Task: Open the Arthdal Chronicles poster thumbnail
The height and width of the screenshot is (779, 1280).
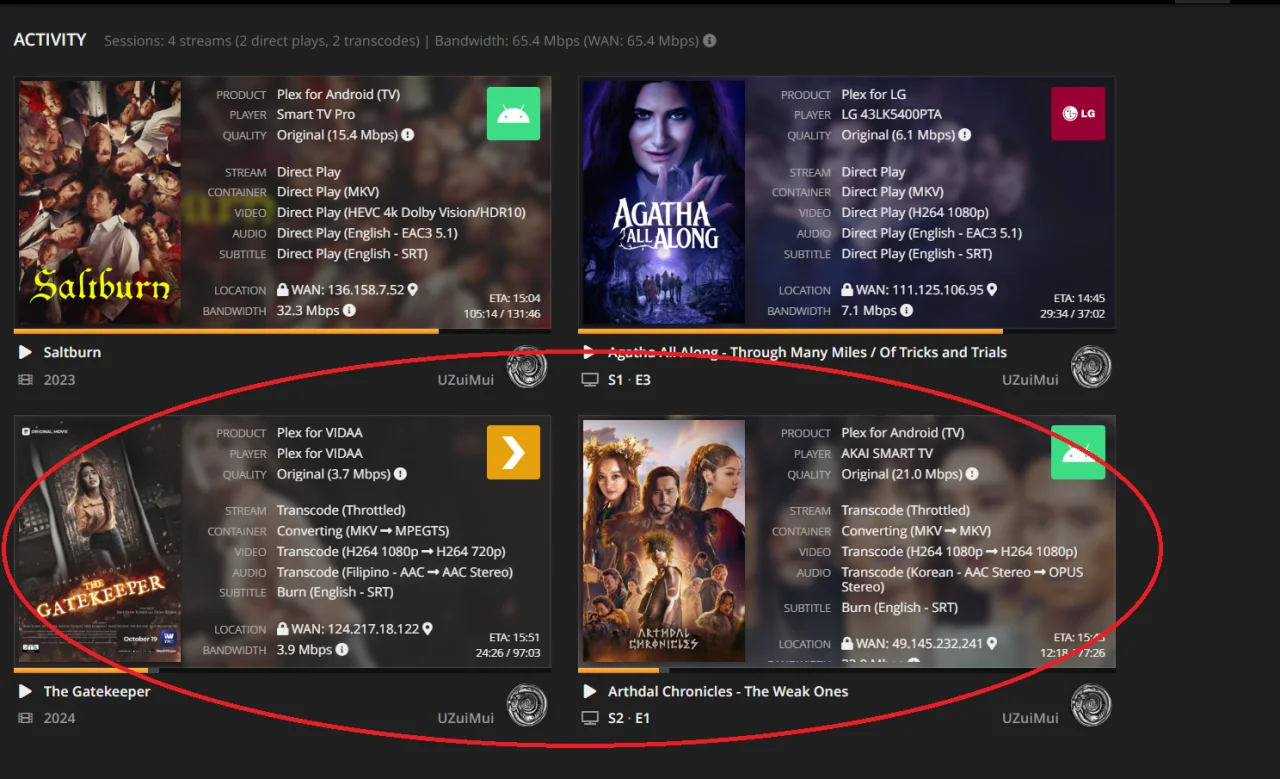Action: tap(664, 541)
